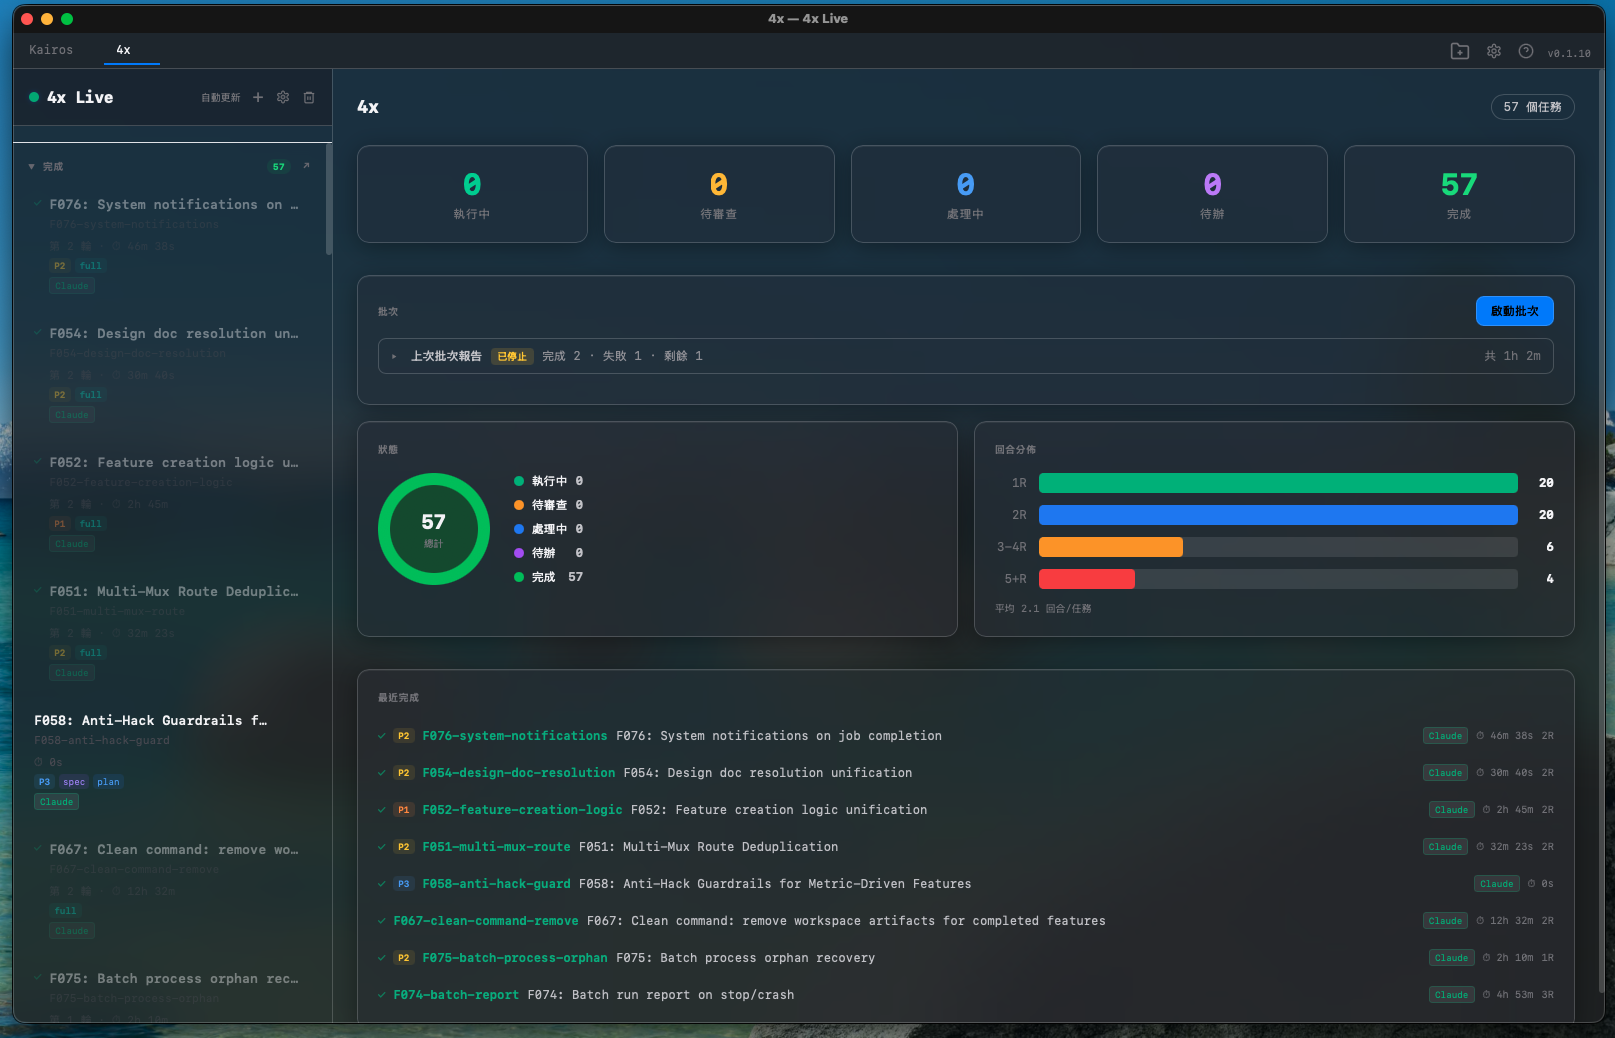Click P3 badge on F058-anti-hack-guard row

tap(403, 884)
